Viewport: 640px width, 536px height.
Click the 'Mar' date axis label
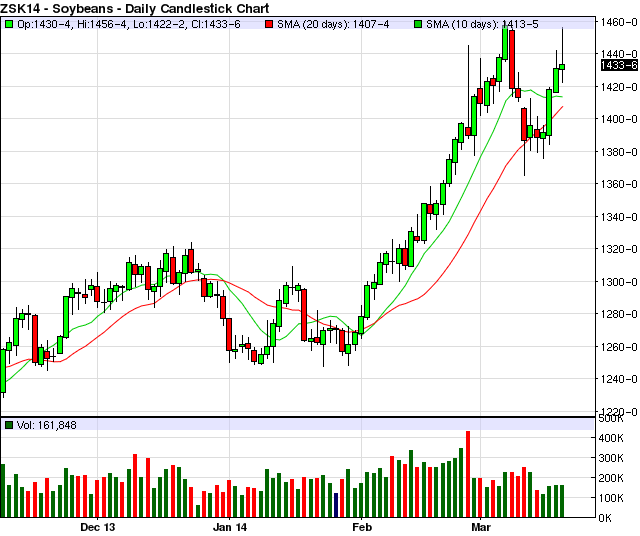click(x=481, y=527)
